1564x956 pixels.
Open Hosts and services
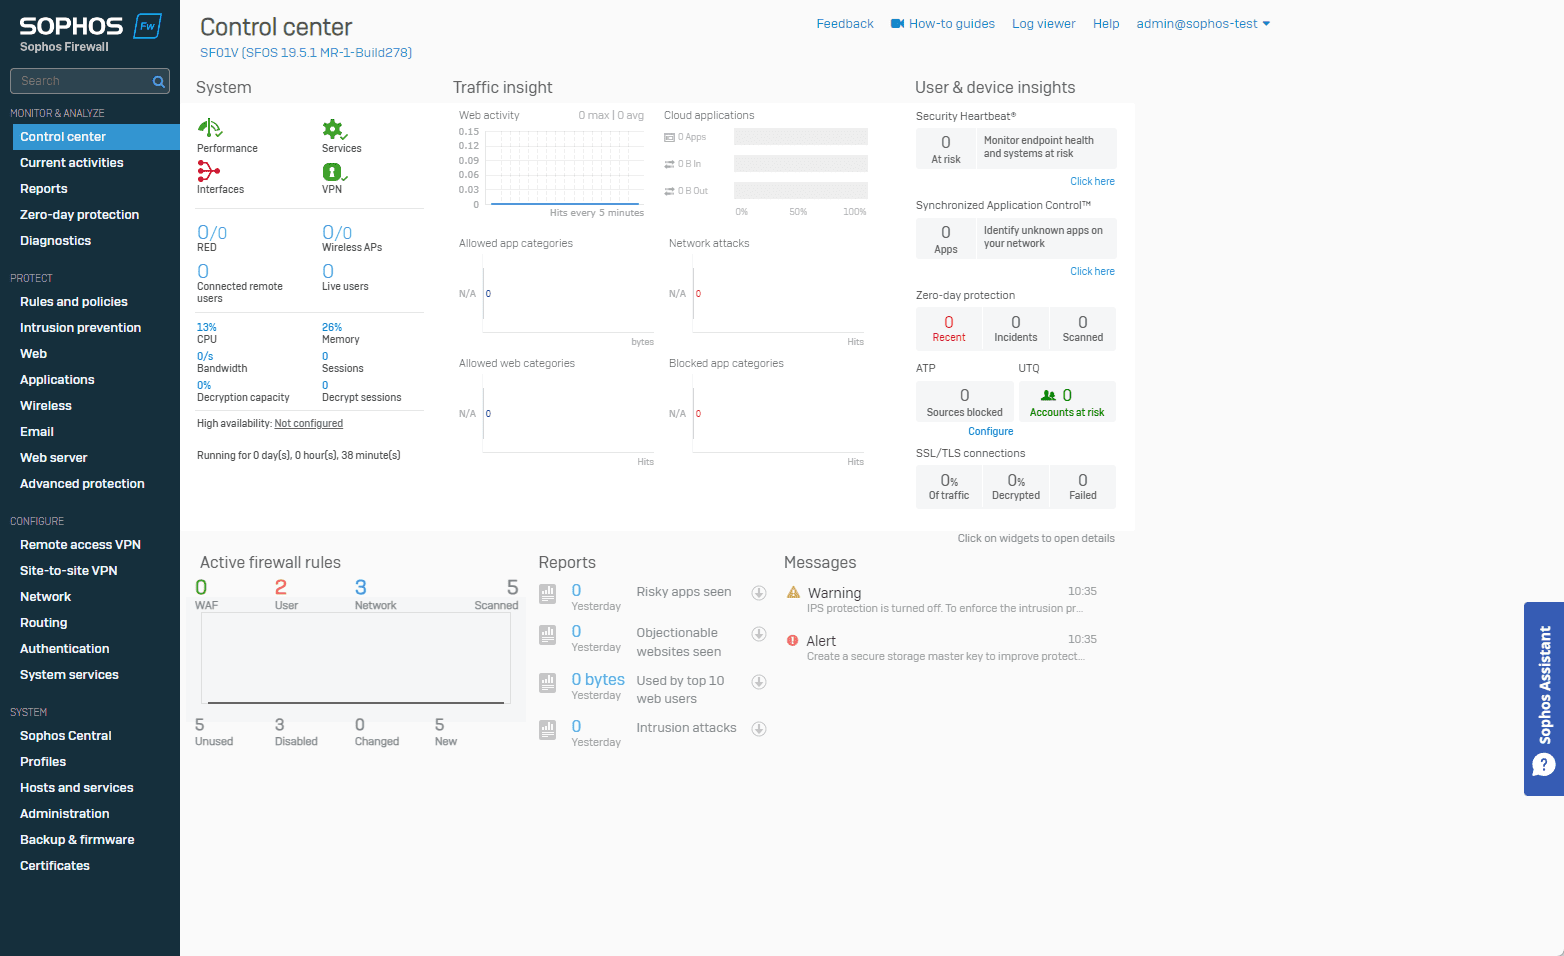tap(77, 788)
